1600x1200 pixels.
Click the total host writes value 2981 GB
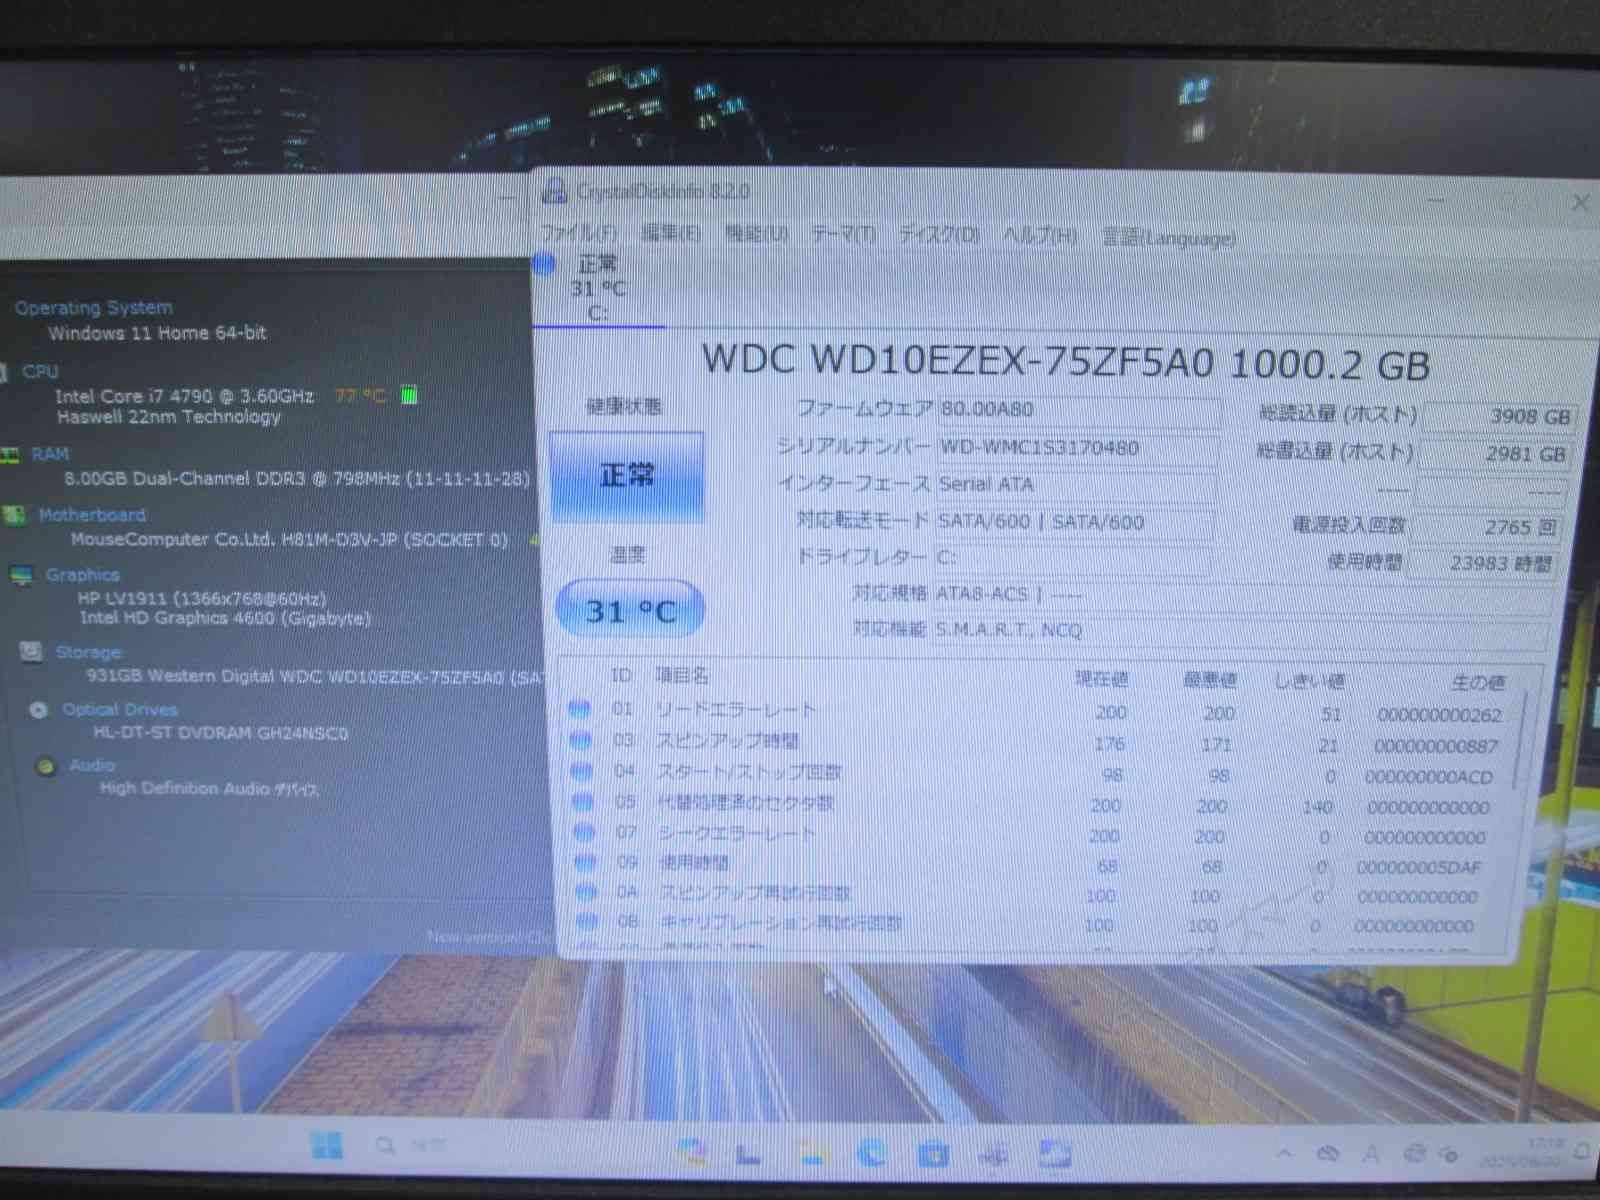(x=1496, y=453)
